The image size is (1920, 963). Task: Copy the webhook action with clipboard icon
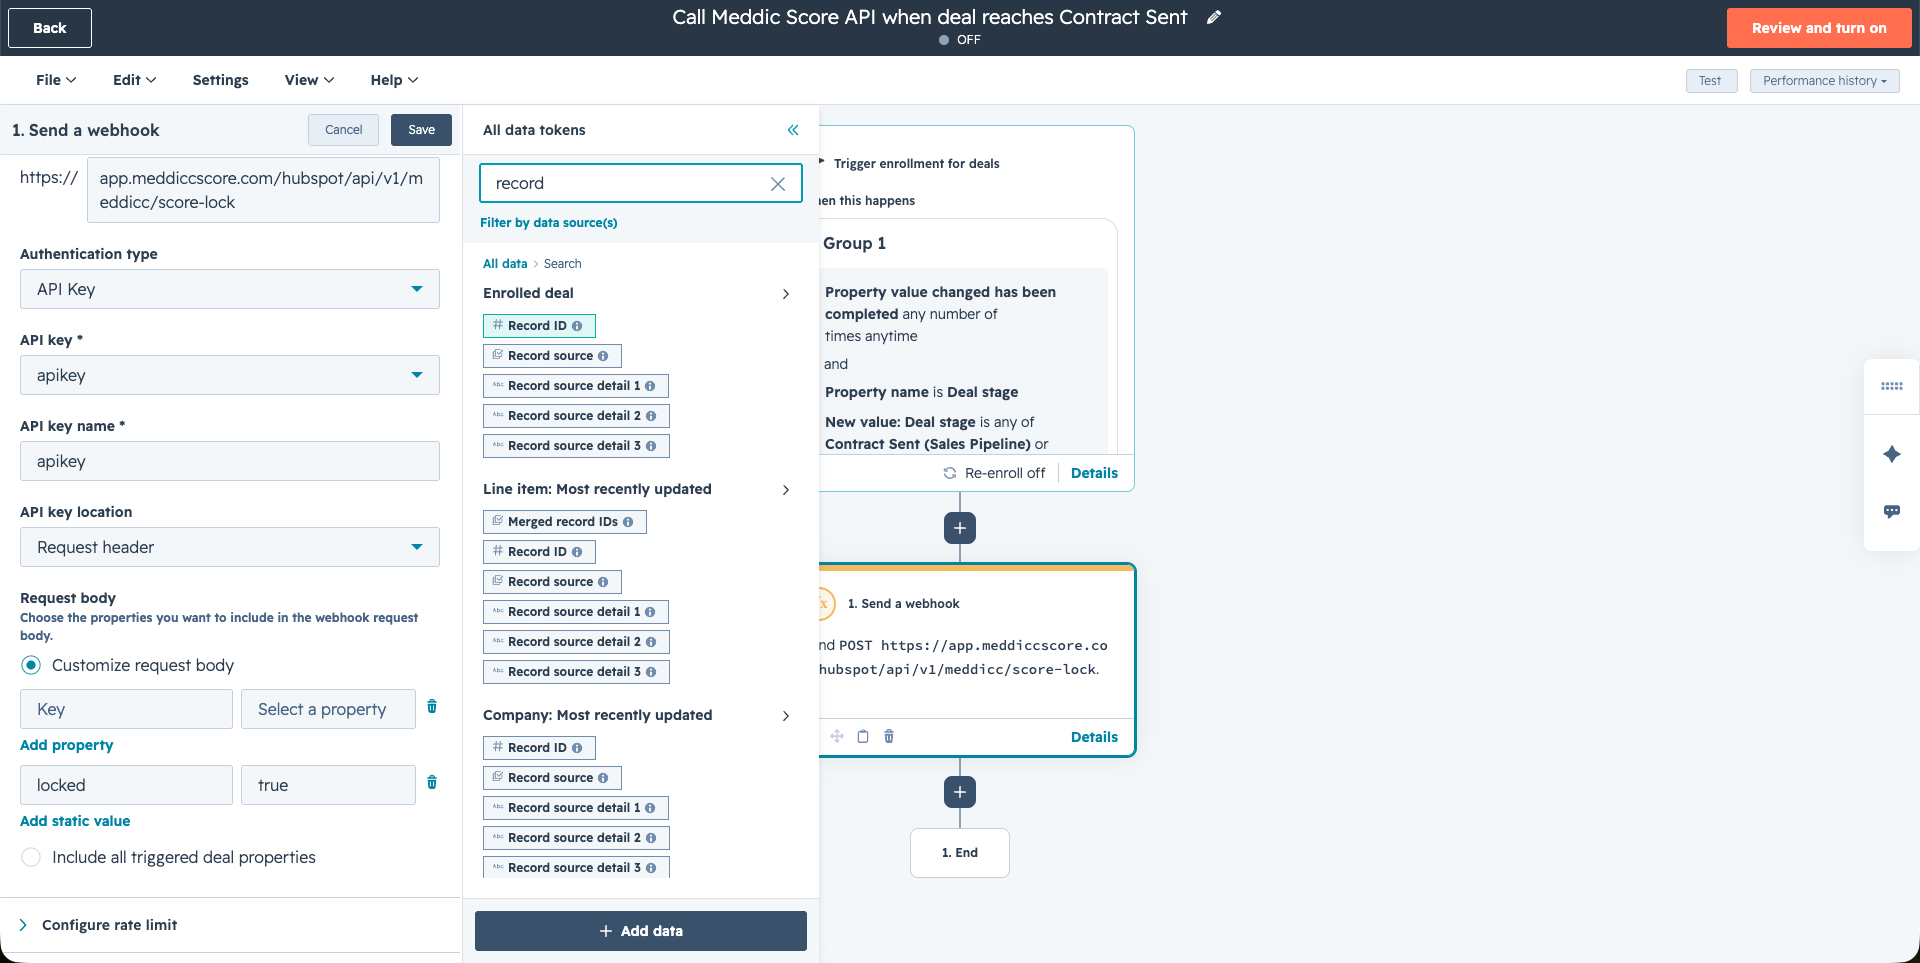863,736
